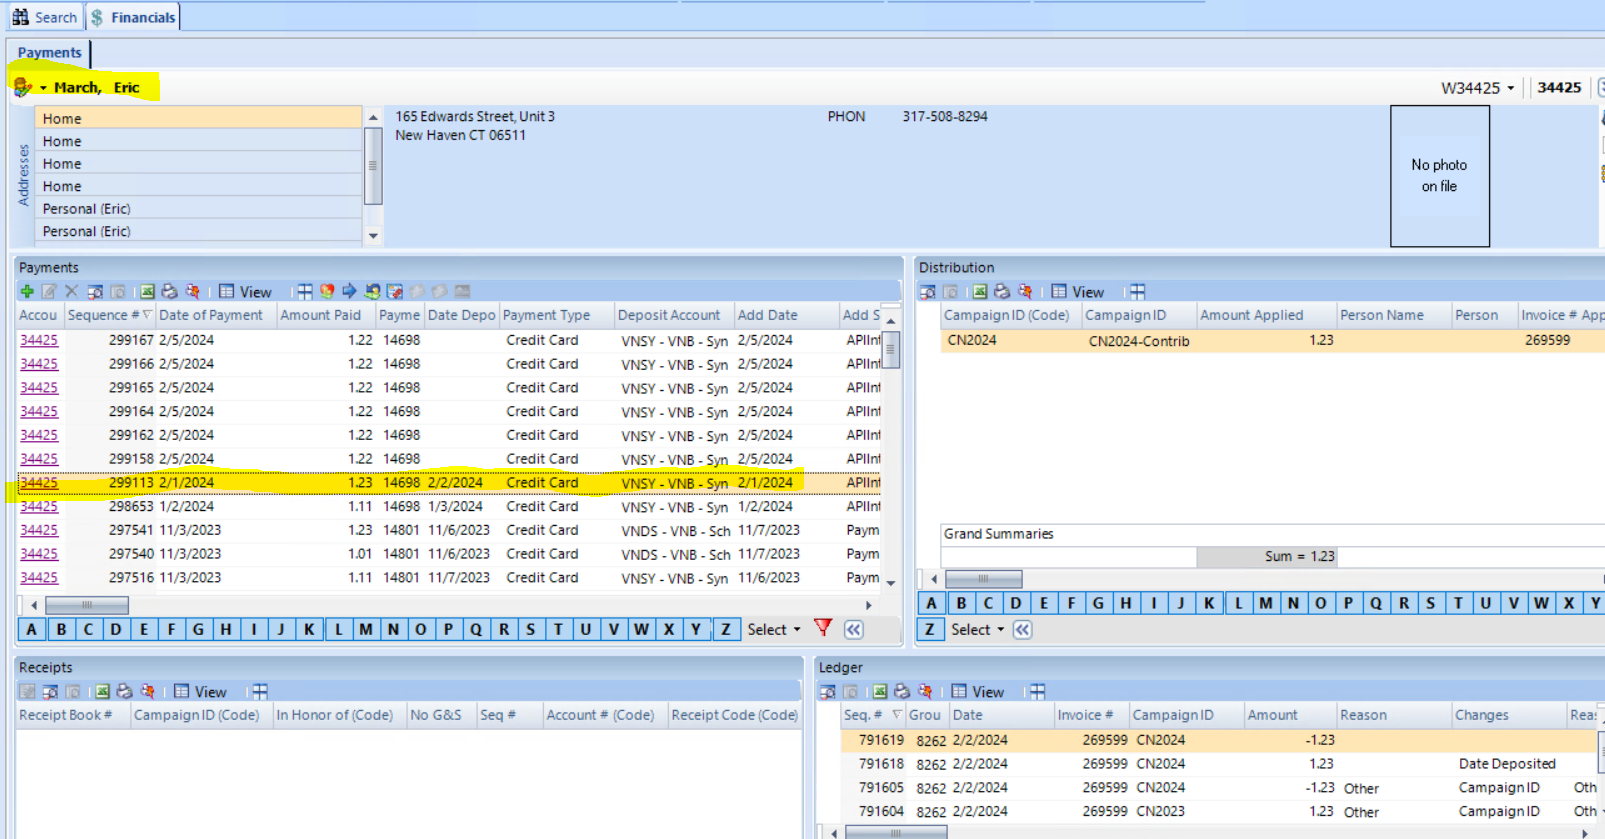Sort Payments by Payment Type column
Image resolution: width=1605 pixels, height=839 pixels.
click(557, 315)
